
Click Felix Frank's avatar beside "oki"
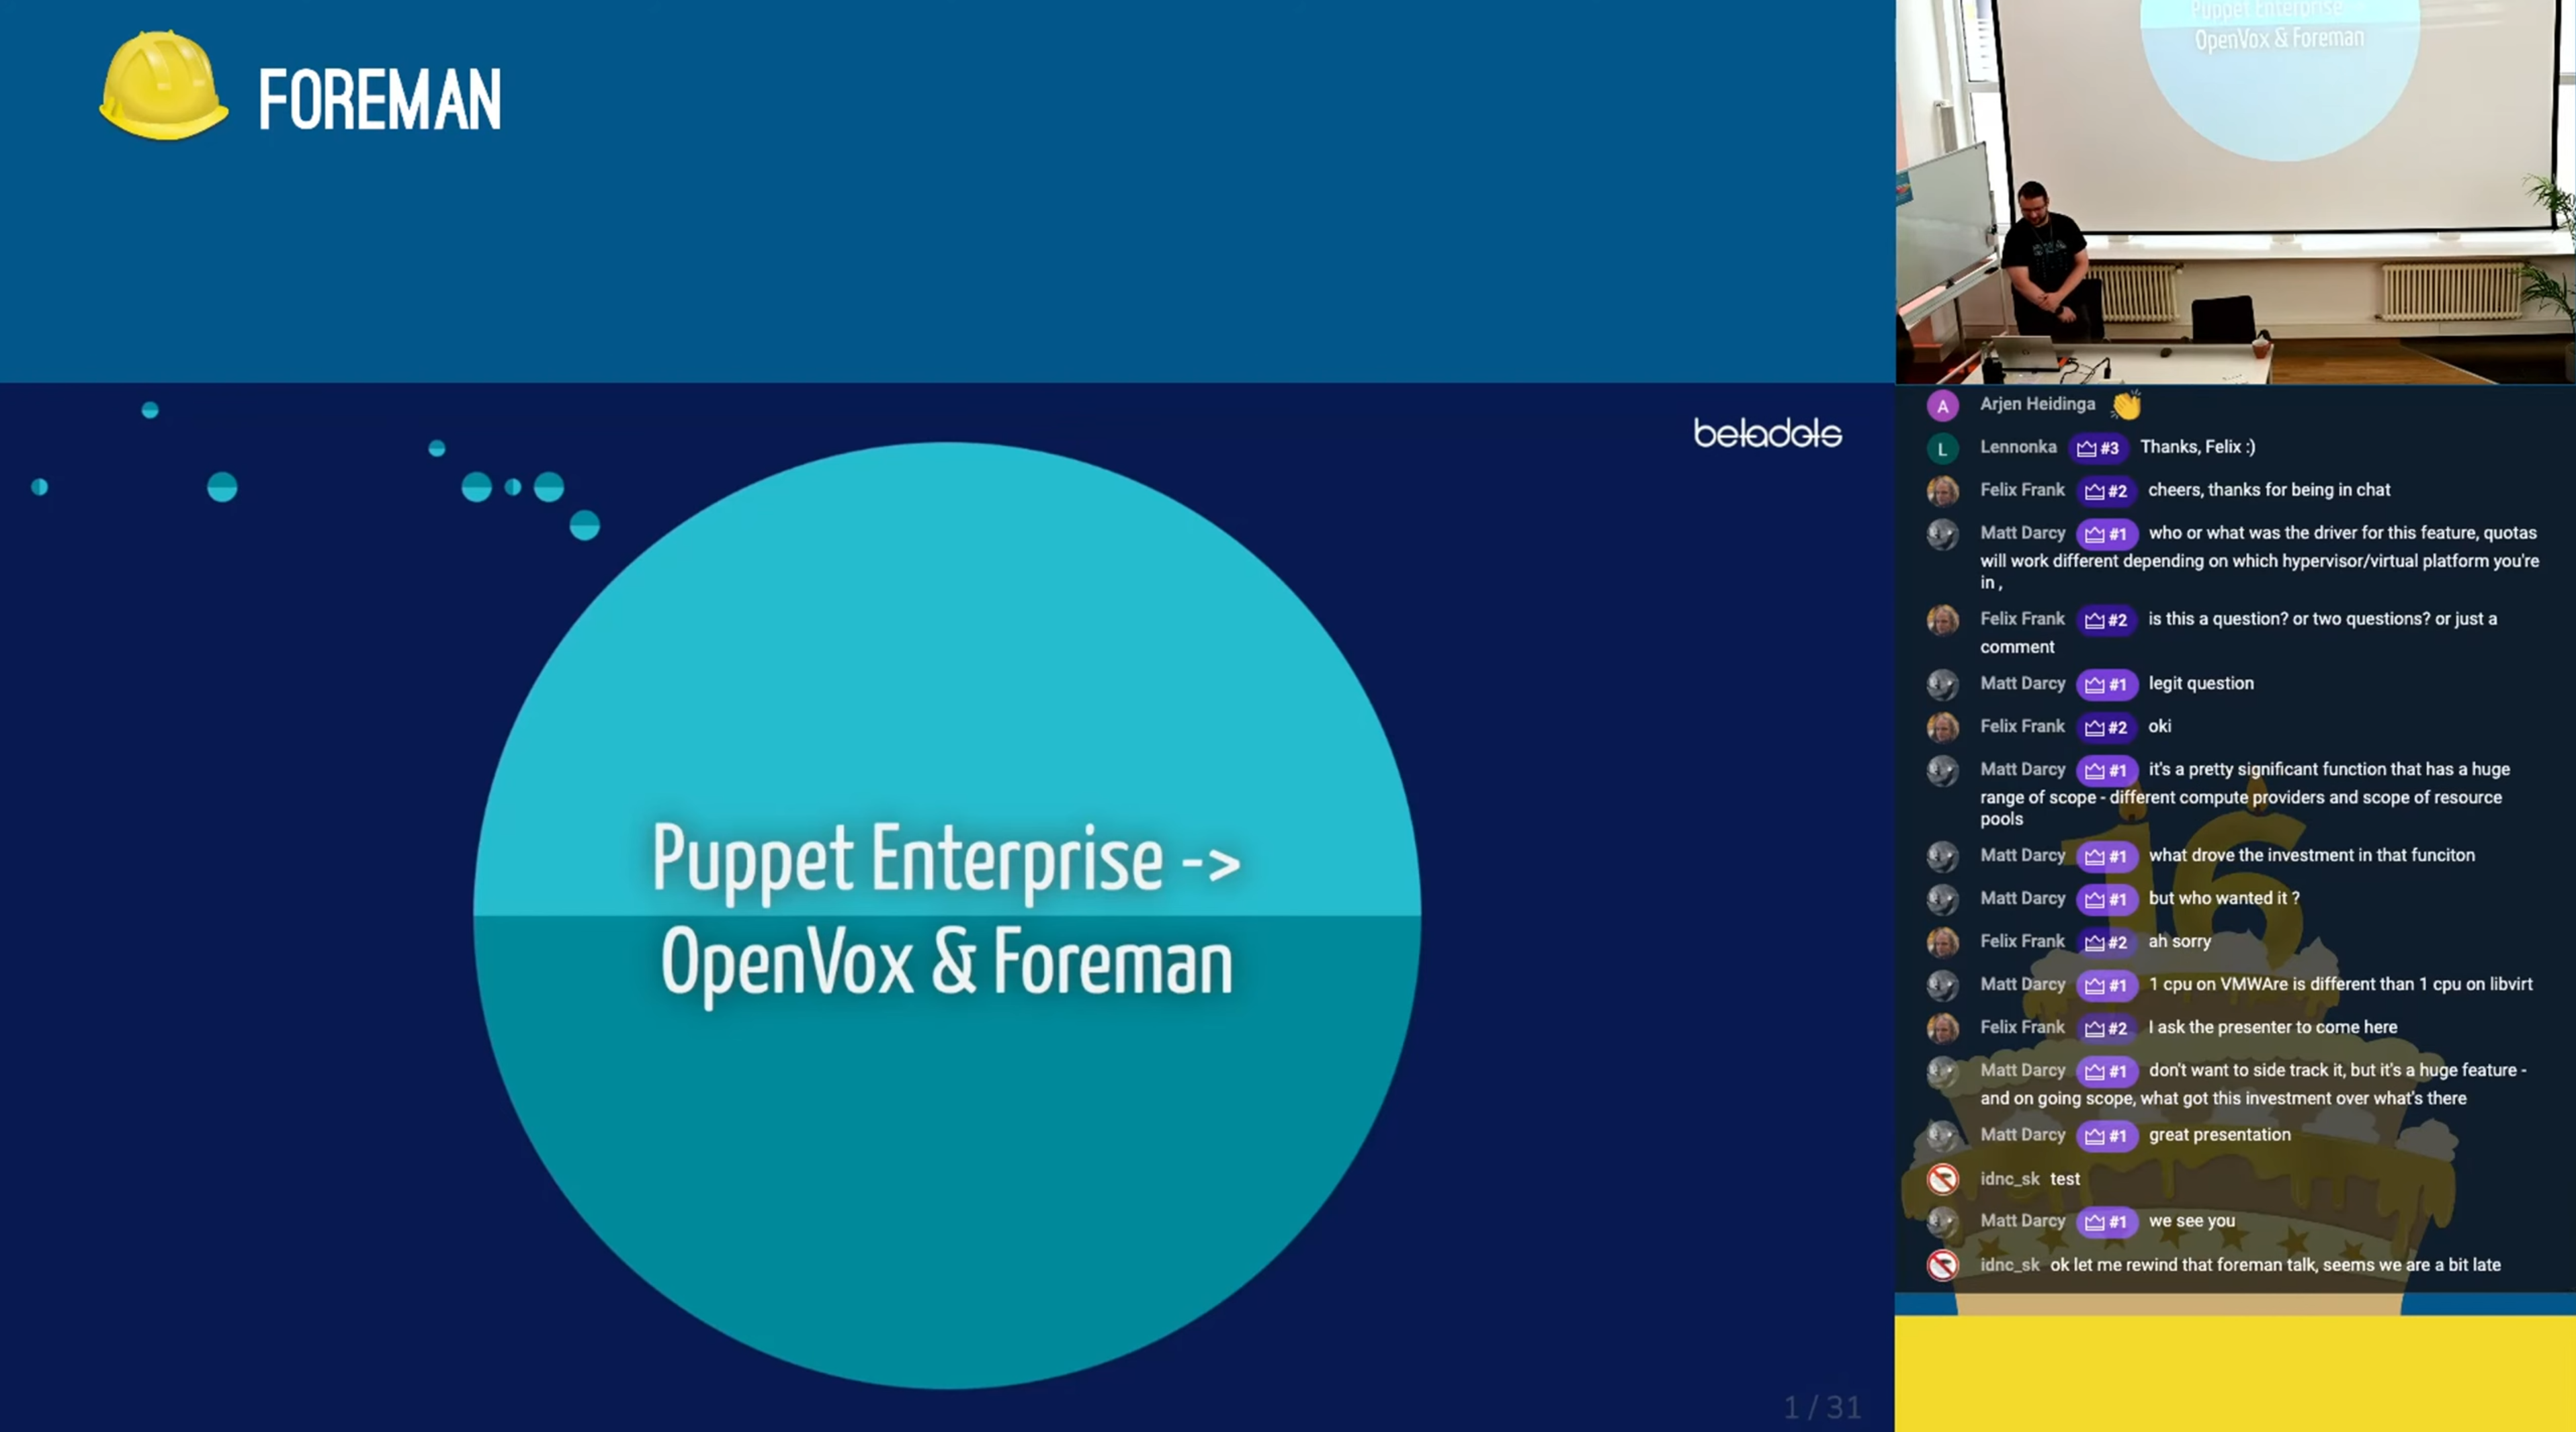1942,728
